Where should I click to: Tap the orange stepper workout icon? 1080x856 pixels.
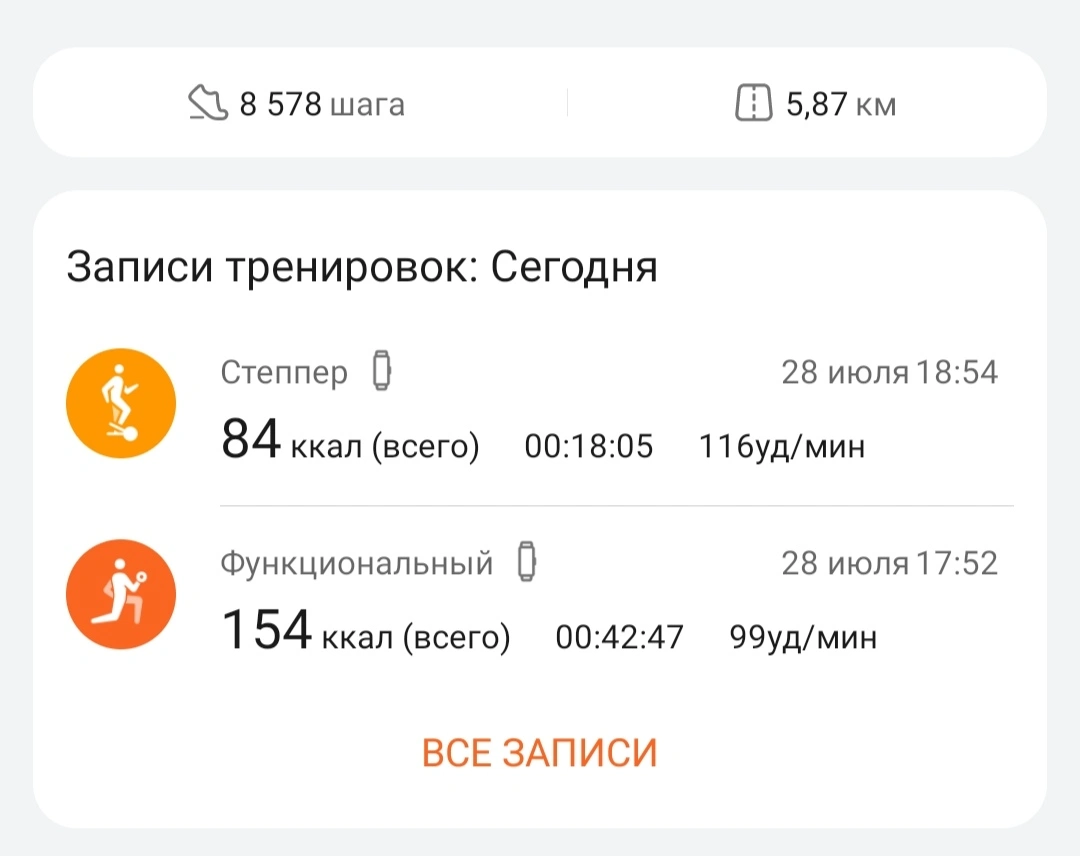(121, 405)
